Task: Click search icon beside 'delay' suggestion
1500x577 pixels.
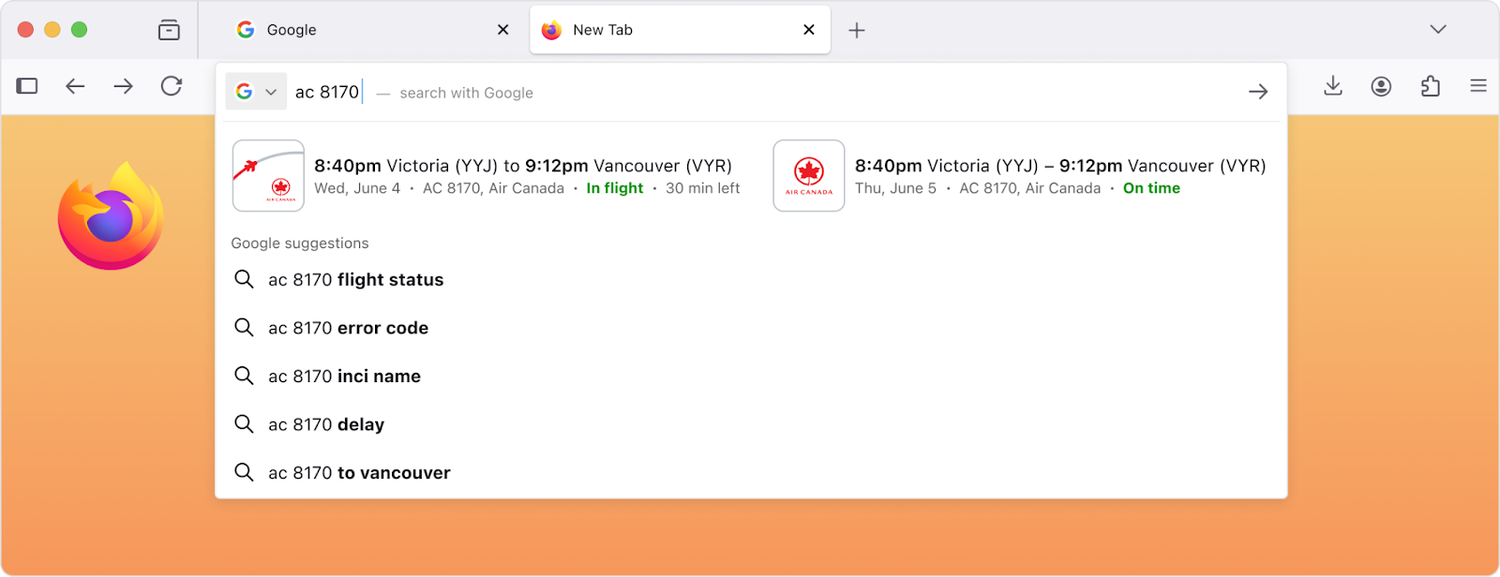Action: (x=244, y=424)
